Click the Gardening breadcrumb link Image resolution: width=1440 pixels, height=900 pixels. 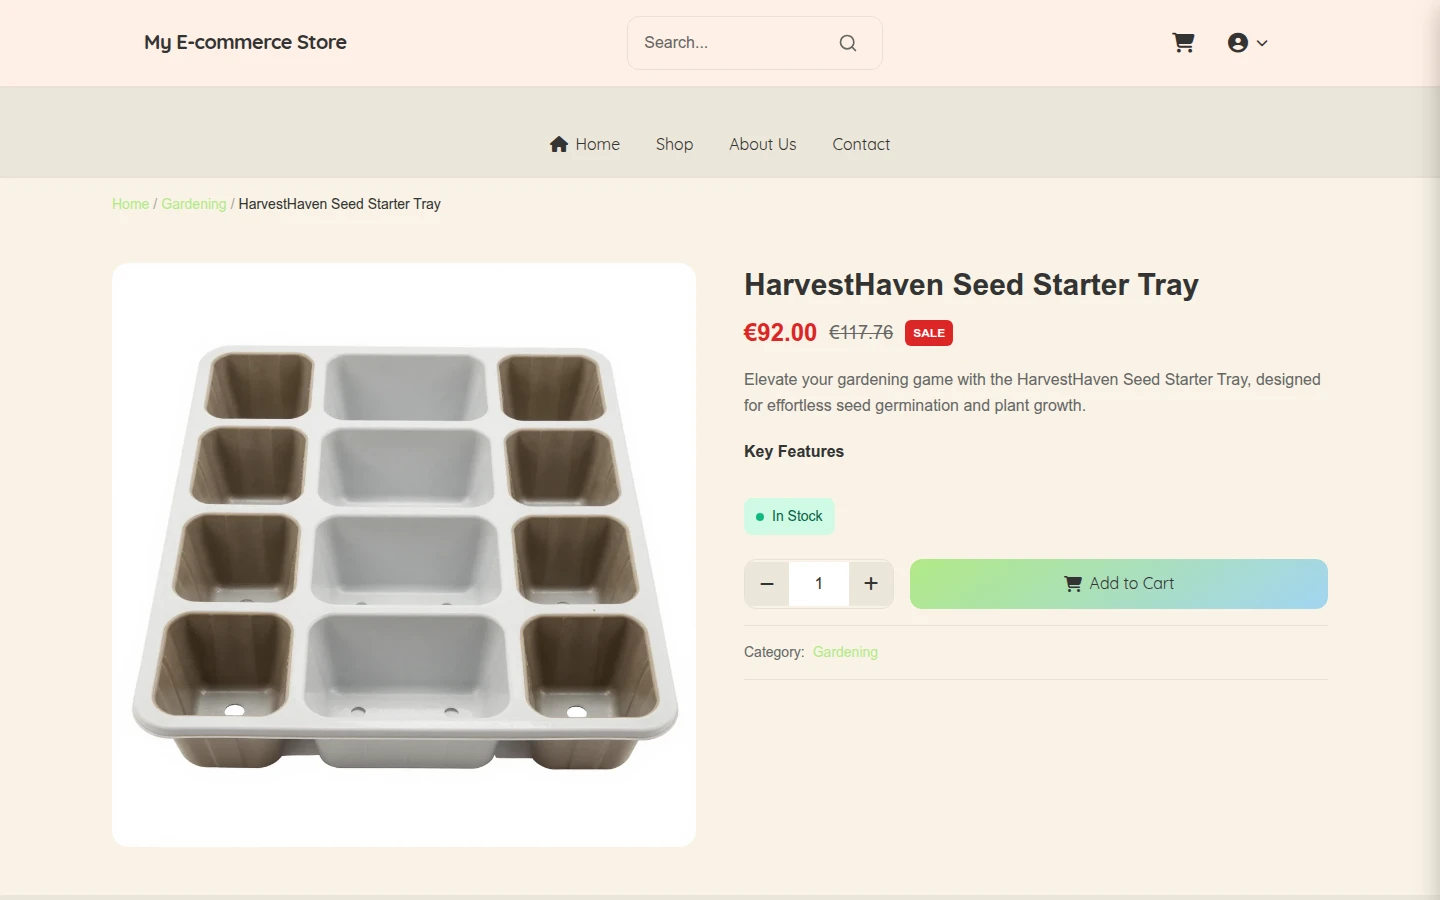pos(194,204)
